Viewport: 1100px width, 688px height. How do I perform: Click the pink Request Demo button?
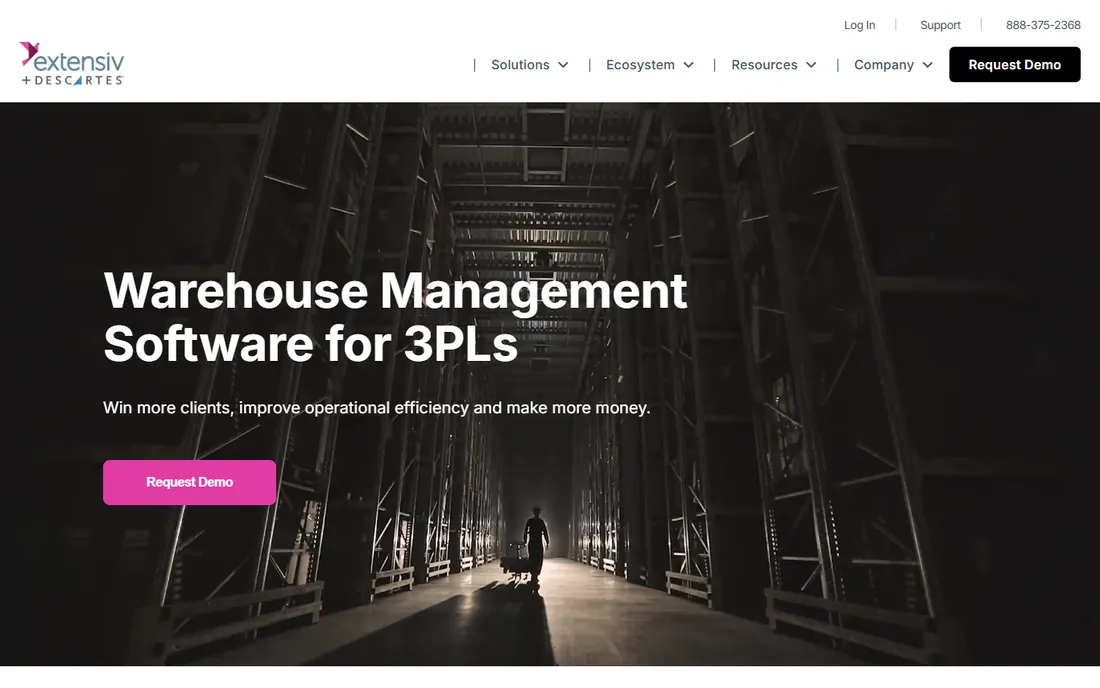[x=189, y=483]
